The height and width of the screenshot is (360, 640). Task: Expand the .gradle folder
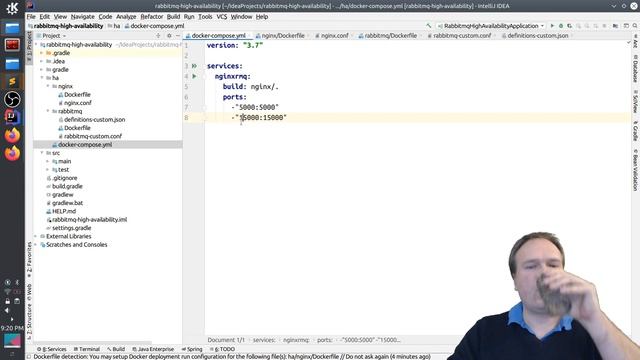(x=42, y=53)
